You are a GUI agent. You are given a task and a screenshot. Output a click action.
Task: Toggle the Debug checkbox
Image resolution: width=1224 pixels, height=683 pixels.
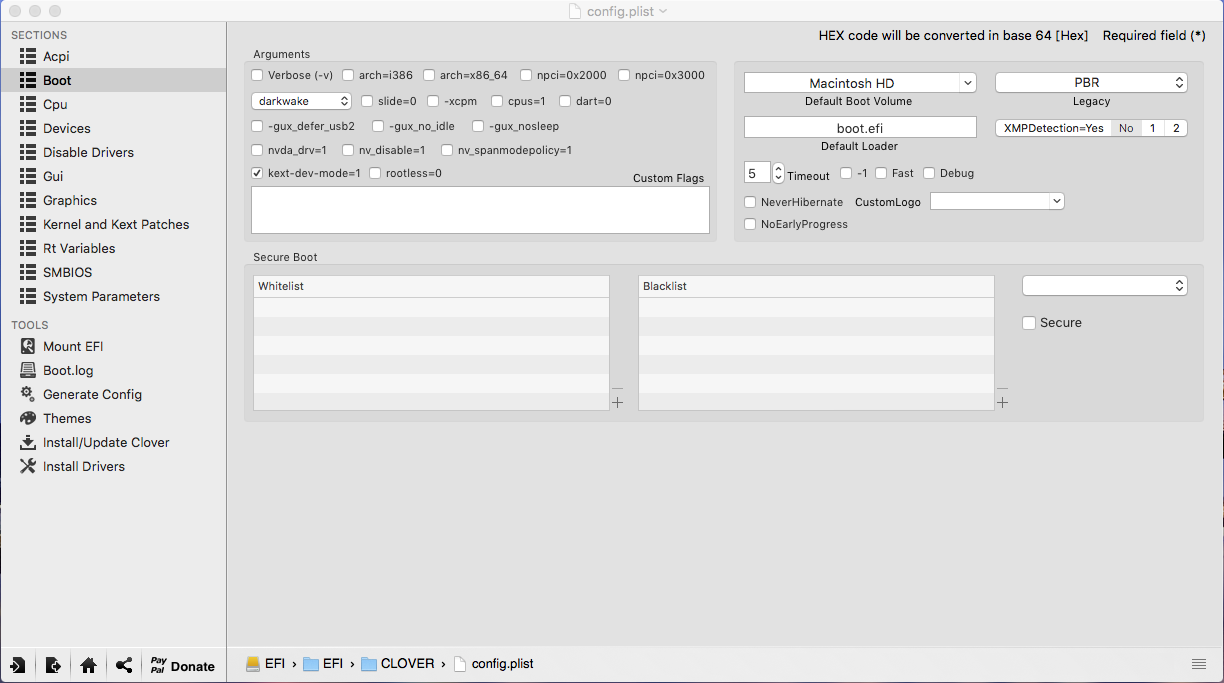tap(929, 173)
